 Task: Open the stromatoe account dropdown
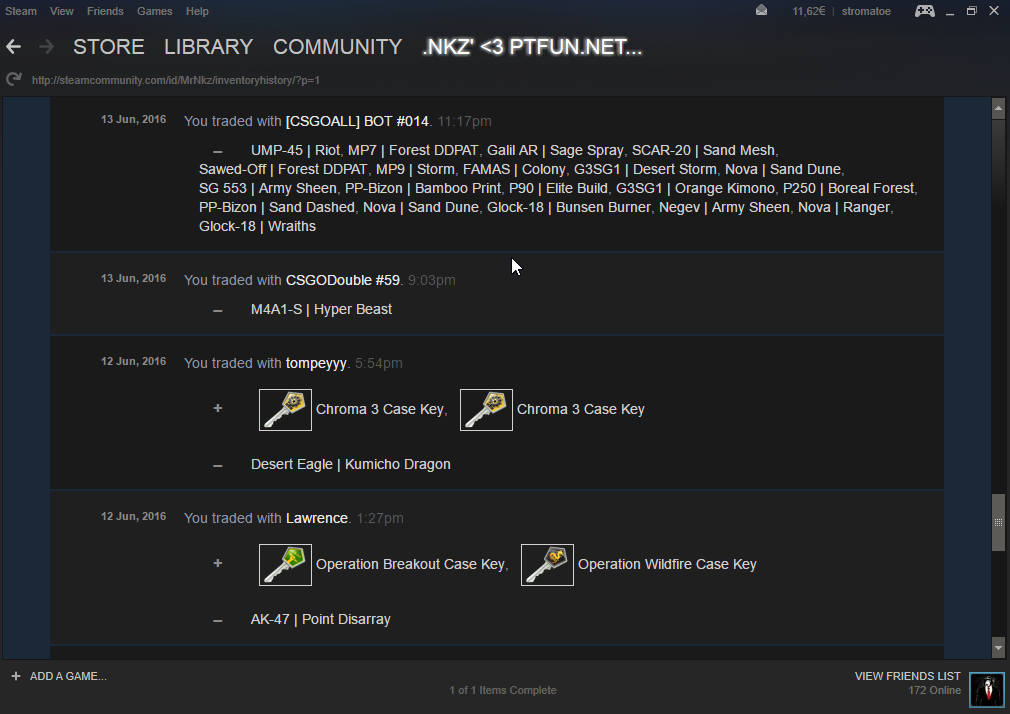pyautogui.click(x=868, y=11)
